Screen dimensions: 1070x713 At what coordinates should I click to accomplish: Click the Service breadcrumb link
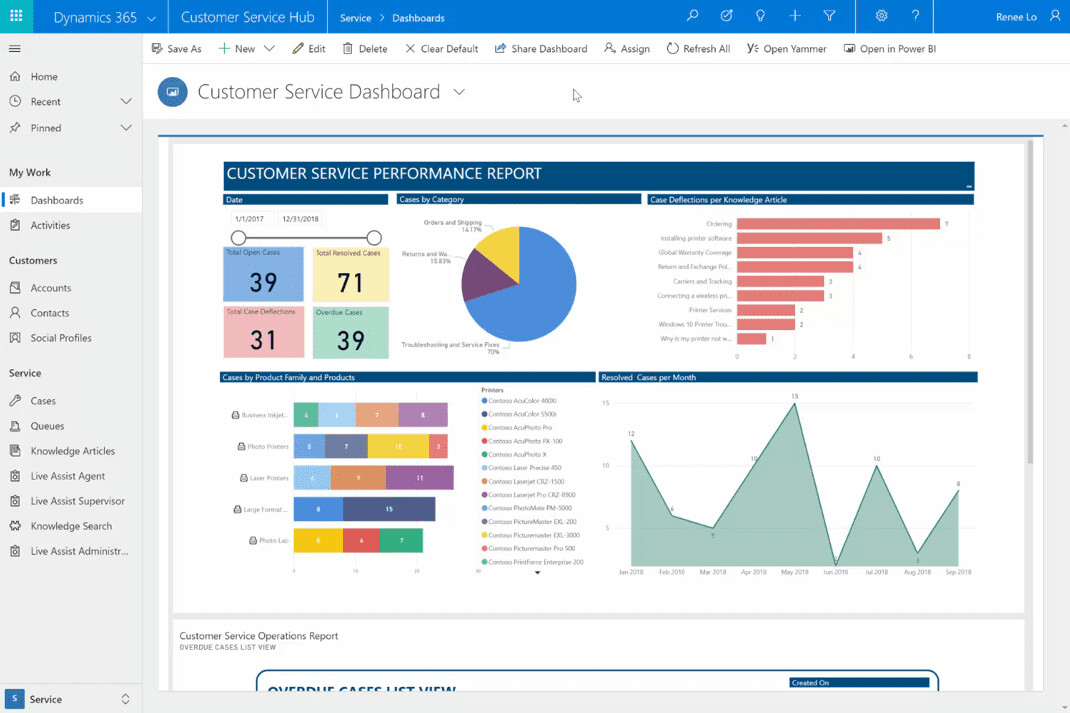tap(356, 18)
